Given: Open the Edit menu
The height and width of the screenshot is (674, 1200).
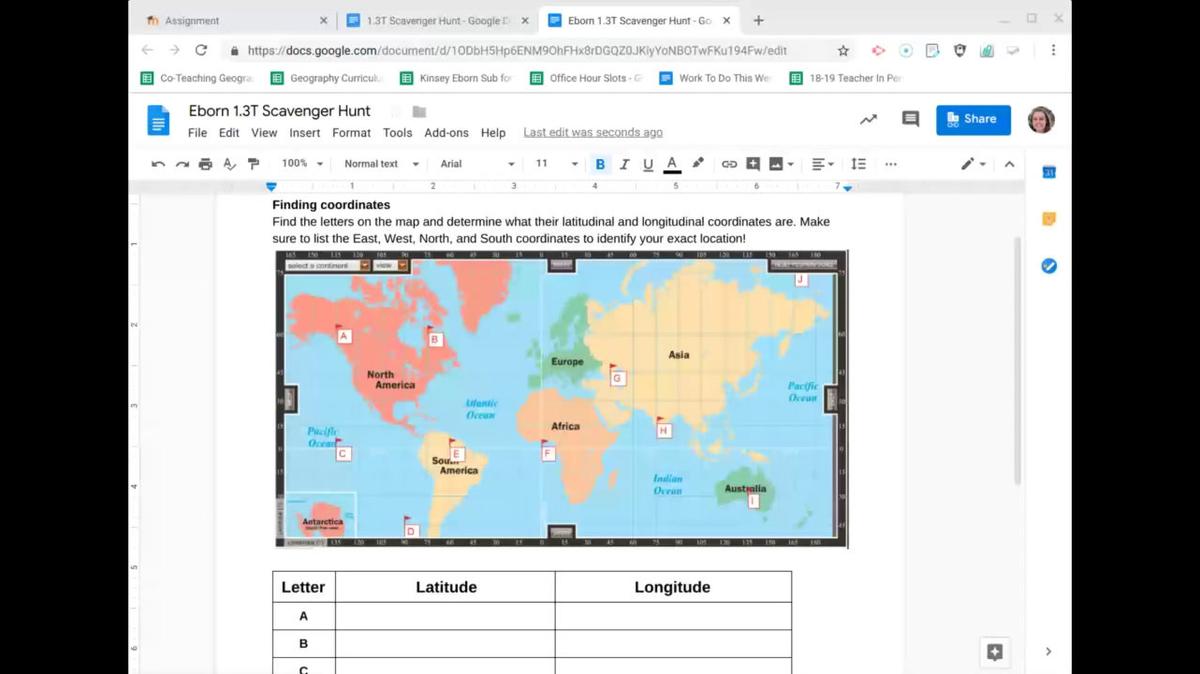Looking at the screenshot, I should (229, 132).
